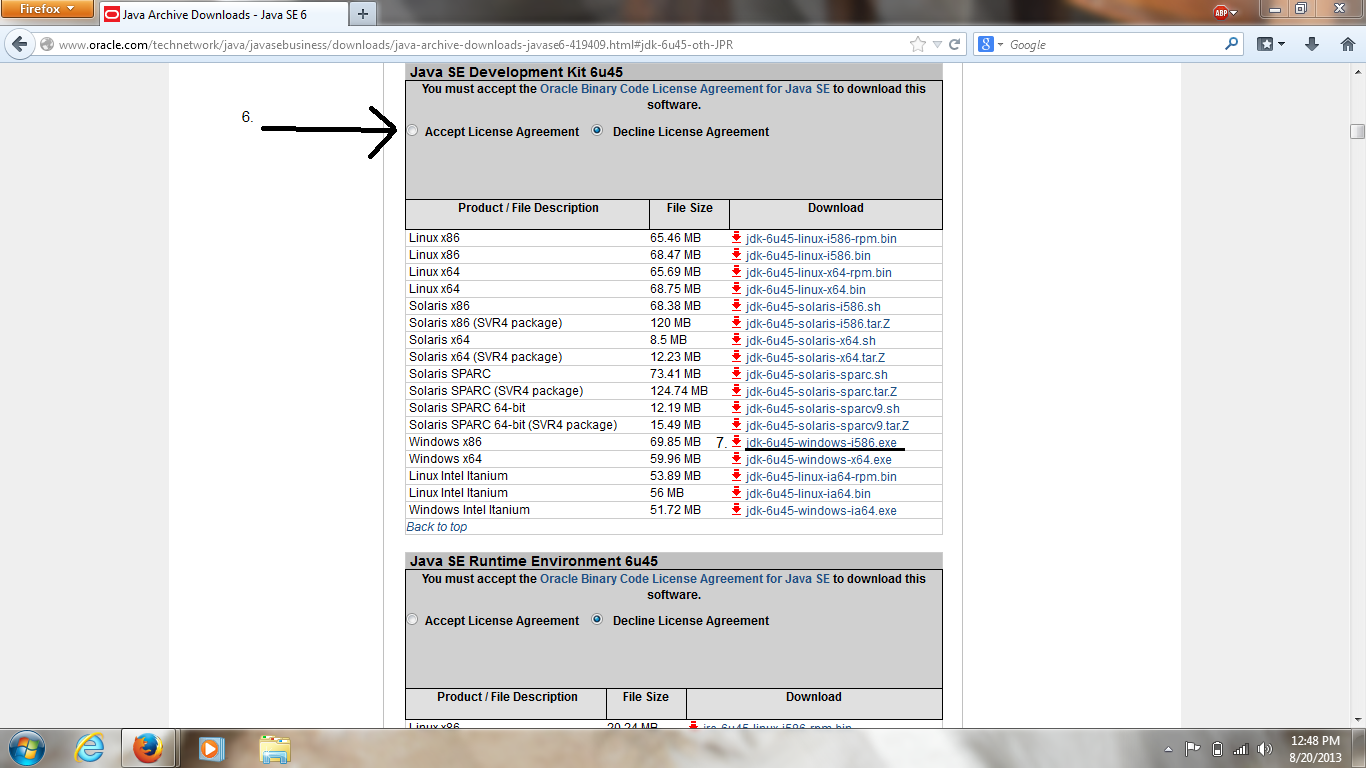Click the Windows x86 row description text
1366x768 pixels.
point(445,442)
